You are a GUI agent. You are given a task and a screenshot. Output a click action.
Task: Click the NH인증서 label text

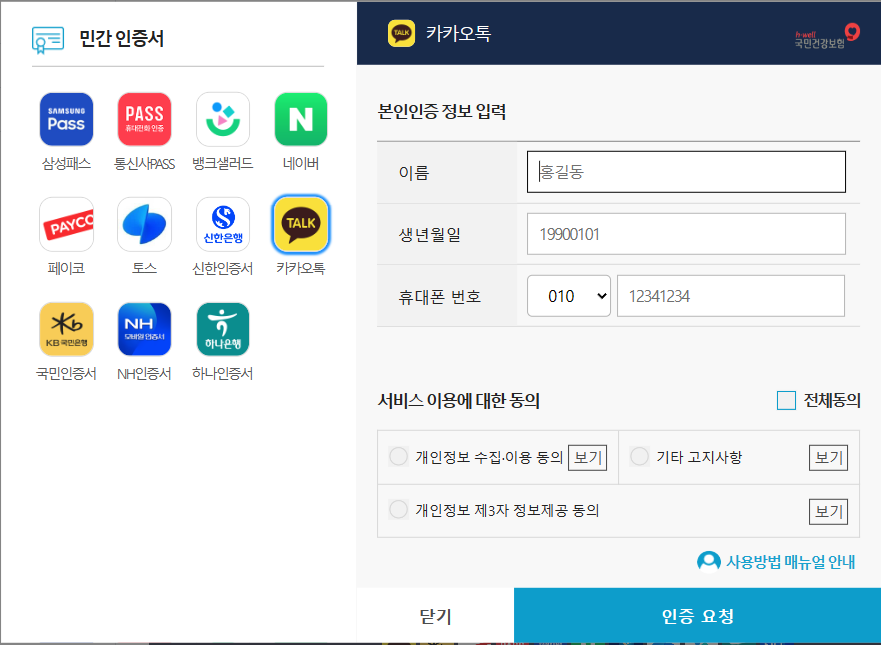tap(144, 374)
